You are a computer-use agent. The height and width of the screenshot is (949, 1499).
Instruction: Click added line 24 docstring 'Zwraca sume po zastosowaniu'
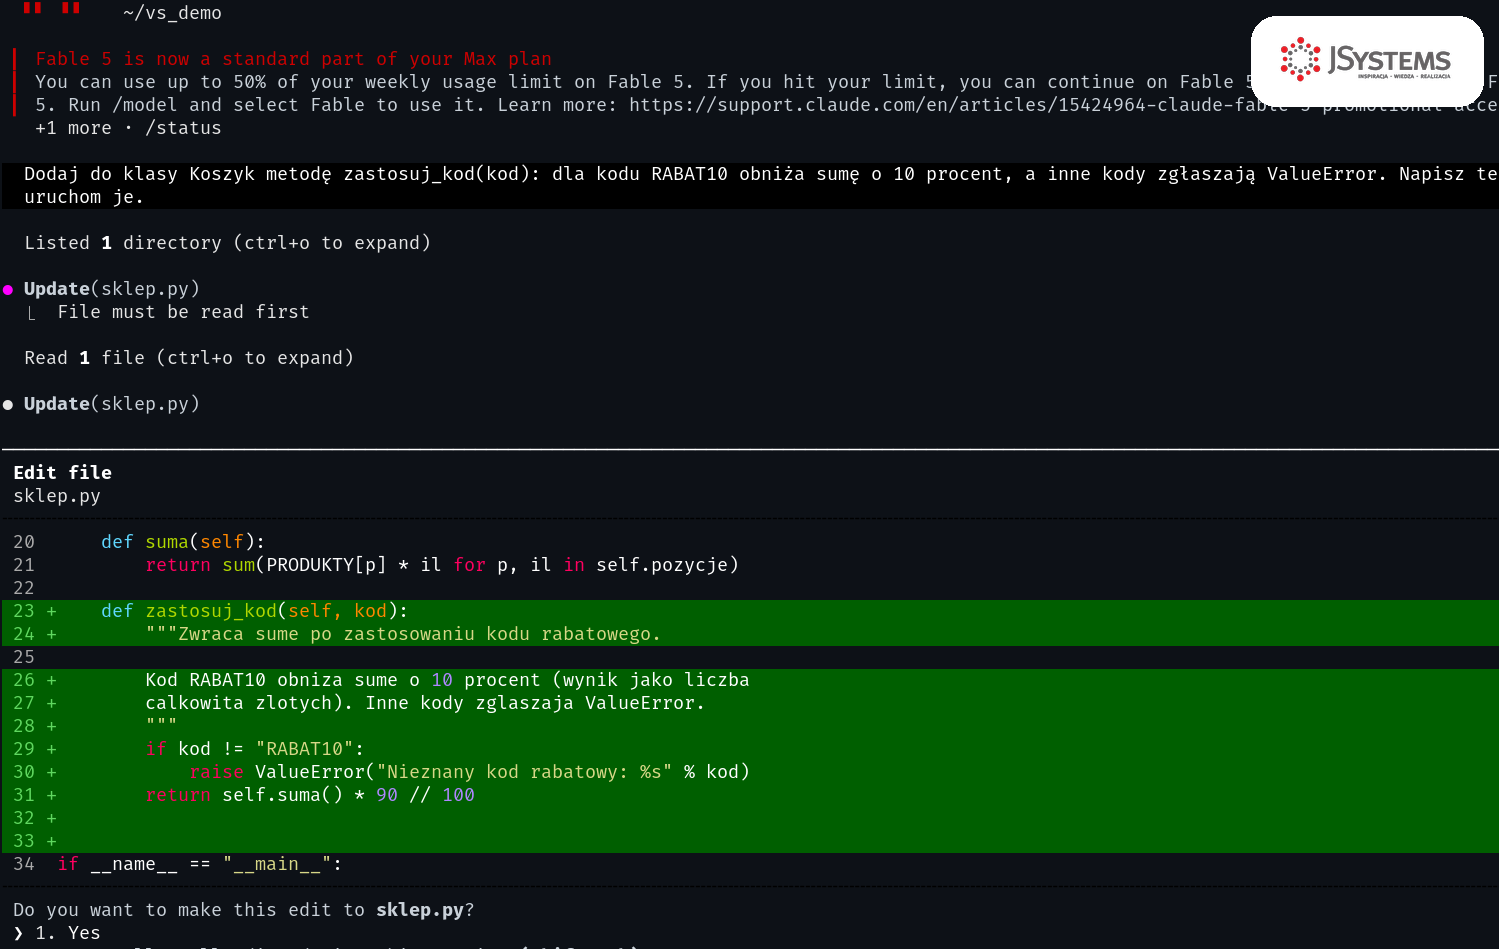tap(403, 634)
